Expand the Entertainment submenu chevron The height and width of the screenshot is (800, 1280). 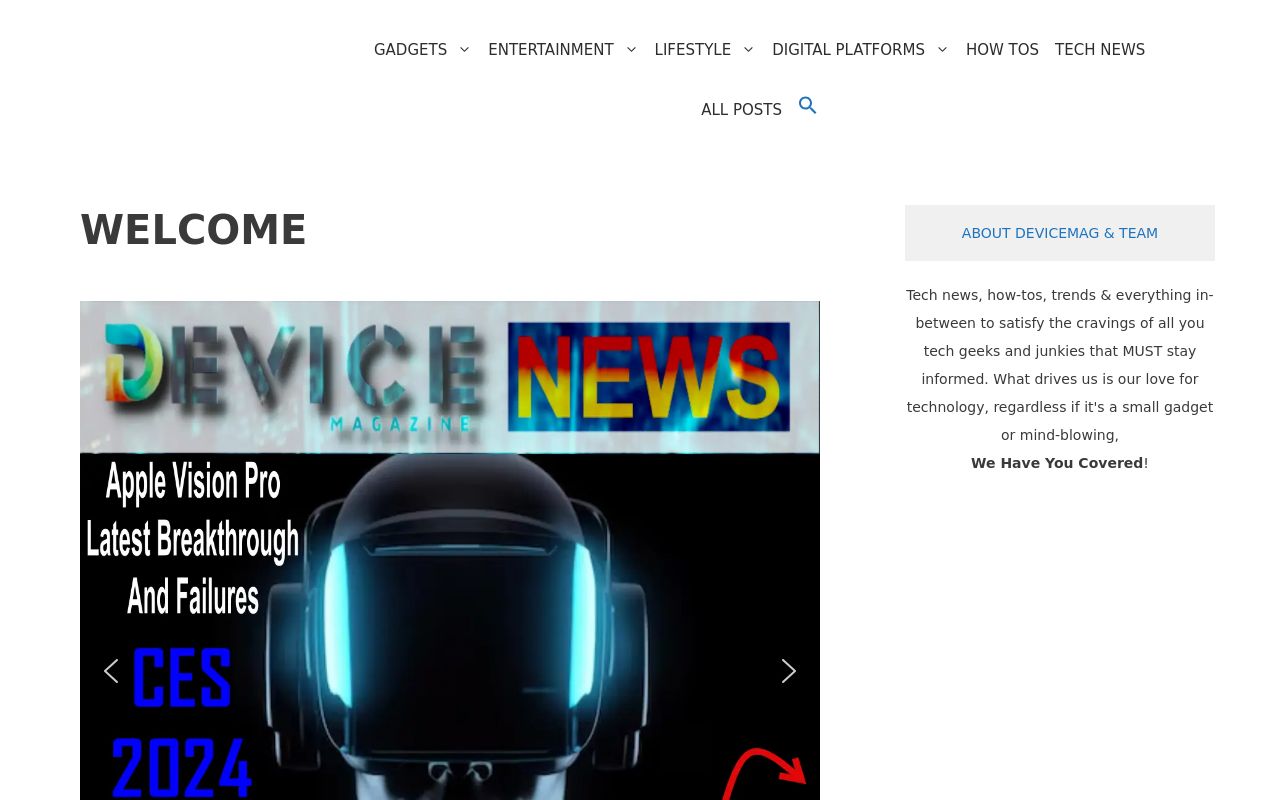(x=631, y=50)
